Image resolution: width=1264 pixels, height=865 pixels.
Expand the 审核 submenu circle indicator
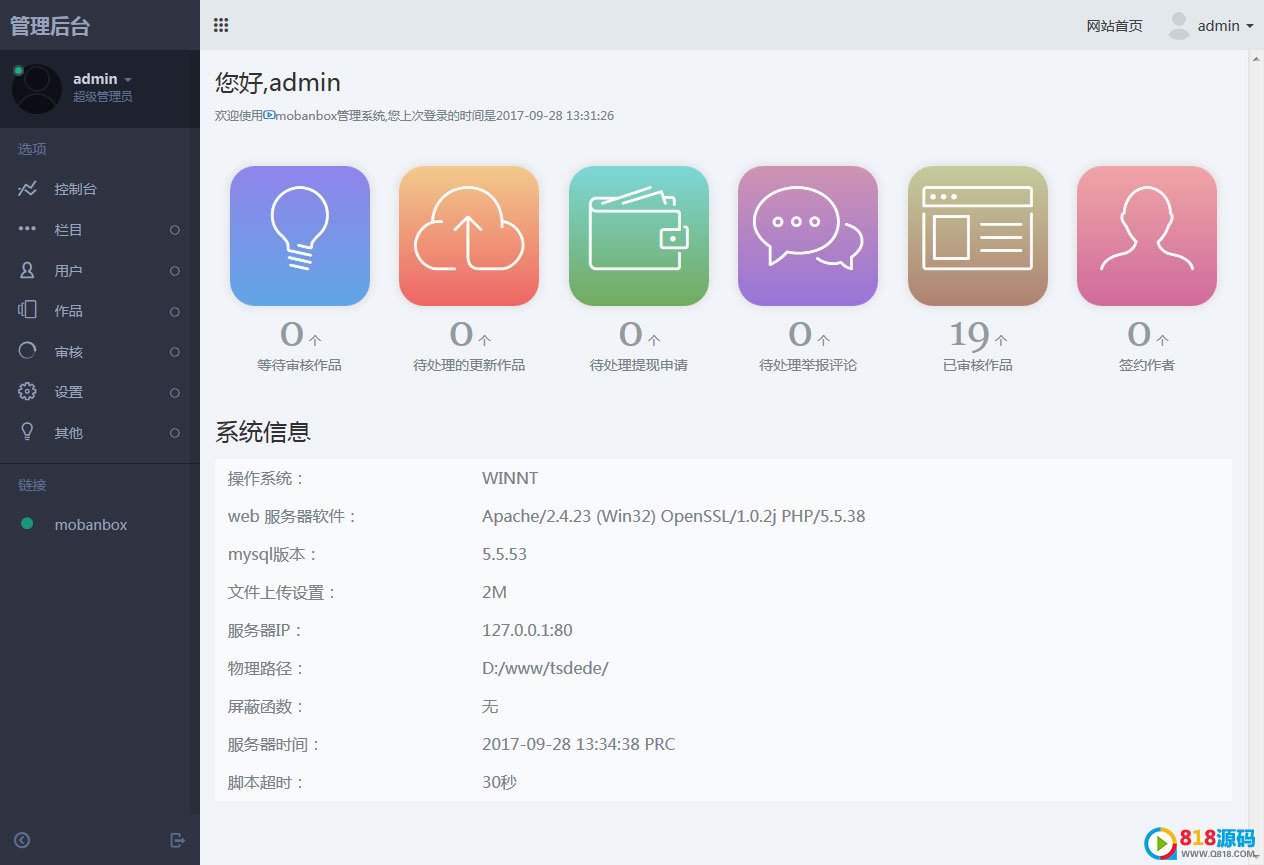175,352
